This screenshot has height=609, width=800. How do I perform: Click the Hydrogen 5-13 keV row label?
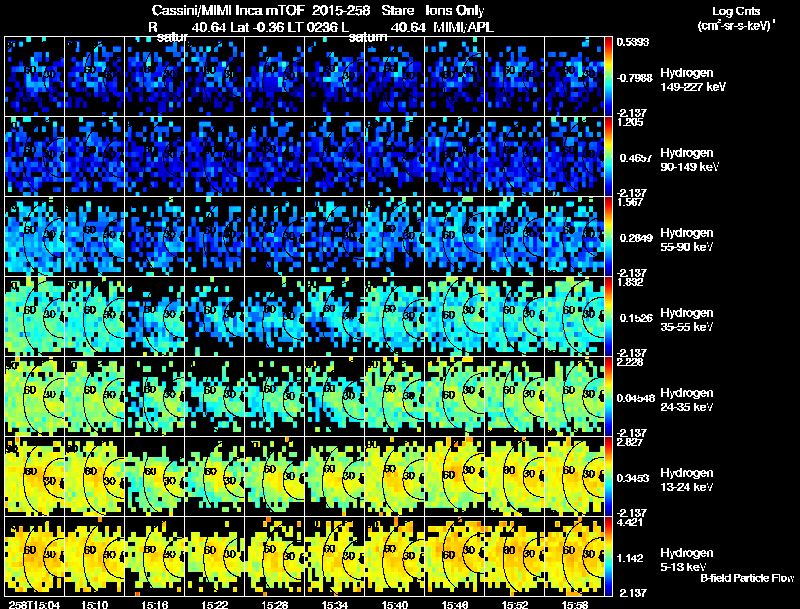[687, 560]
